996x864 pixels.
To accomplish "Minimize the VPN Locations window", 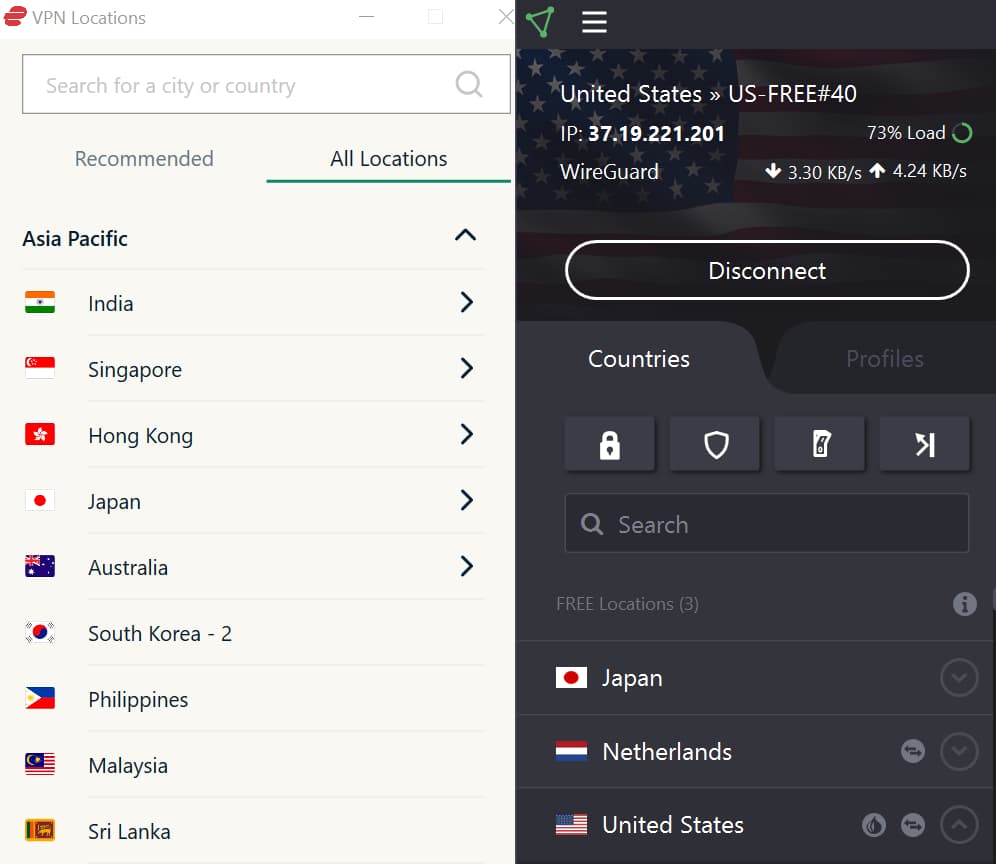I will point(367,17).
